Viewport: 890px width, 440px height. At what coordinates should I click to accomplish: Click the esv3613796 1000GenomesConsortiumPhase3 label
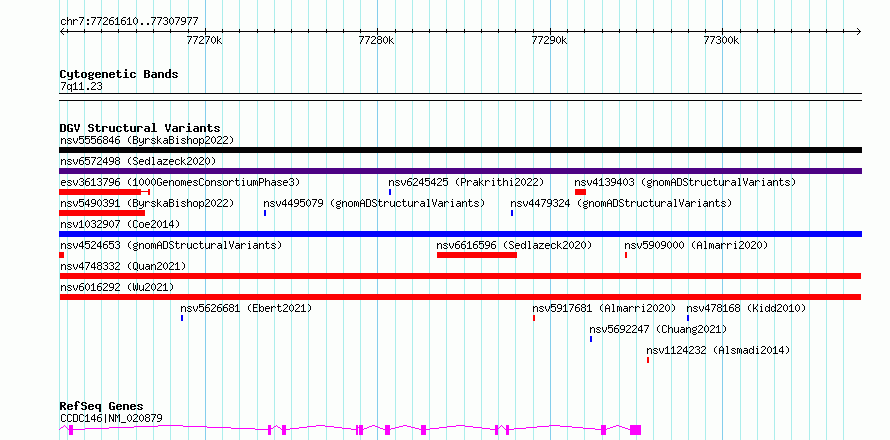click(180, 182)
